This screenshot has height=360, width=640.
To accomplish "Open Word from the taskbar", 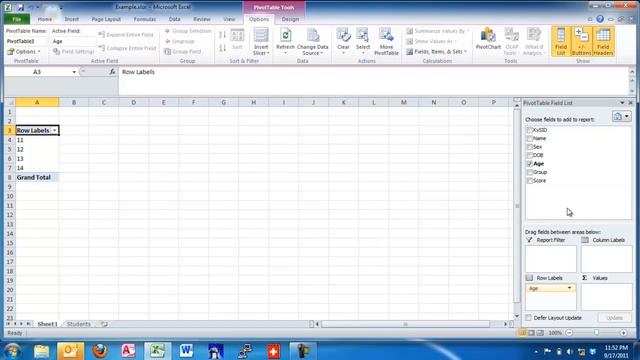I will [186, 351].
